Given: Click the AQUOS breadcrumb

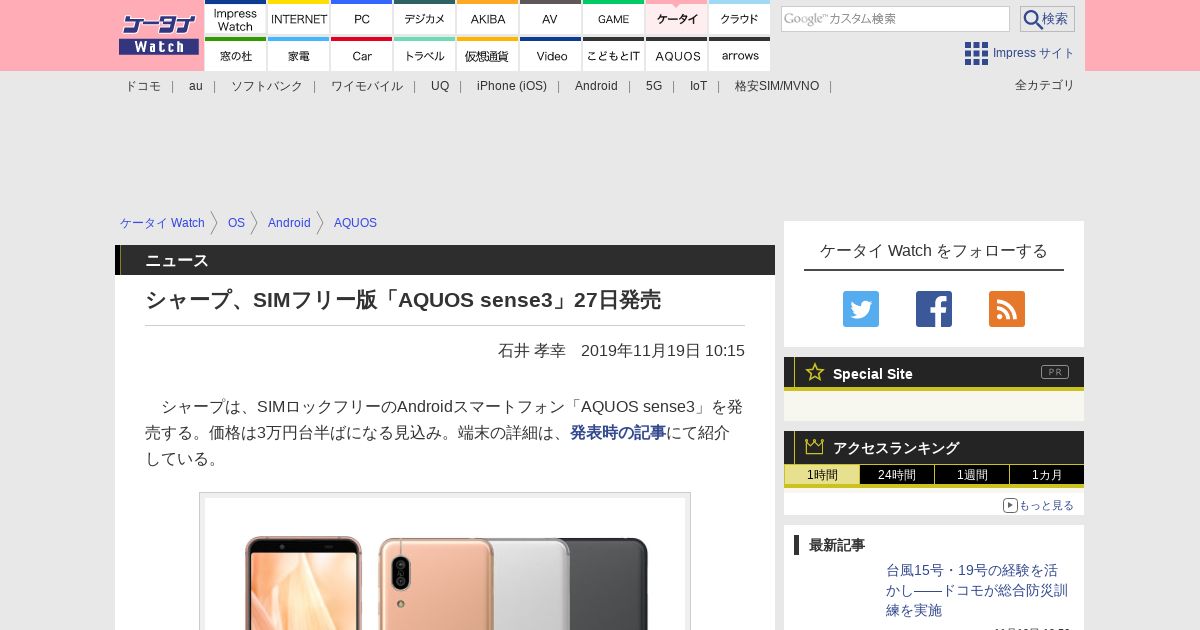Looking at the screenshot, I should tap(355, 223).
